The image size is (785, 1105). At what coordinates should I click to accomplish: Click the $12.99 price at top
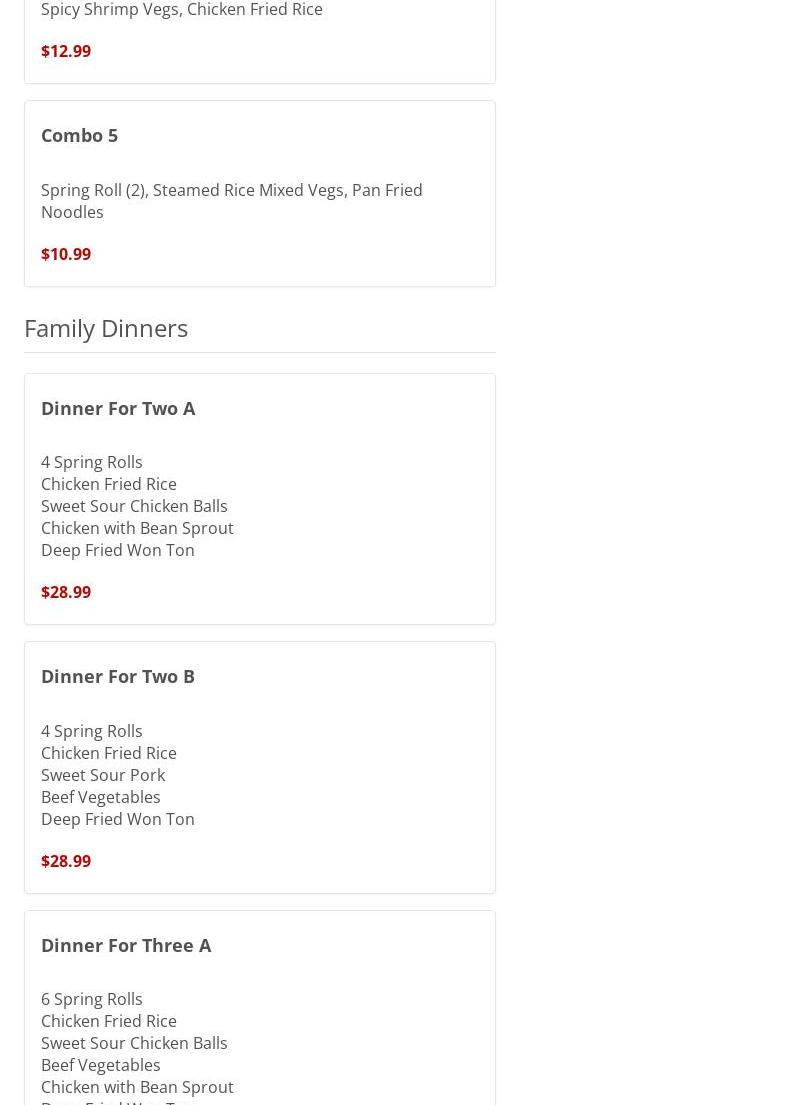66,51
